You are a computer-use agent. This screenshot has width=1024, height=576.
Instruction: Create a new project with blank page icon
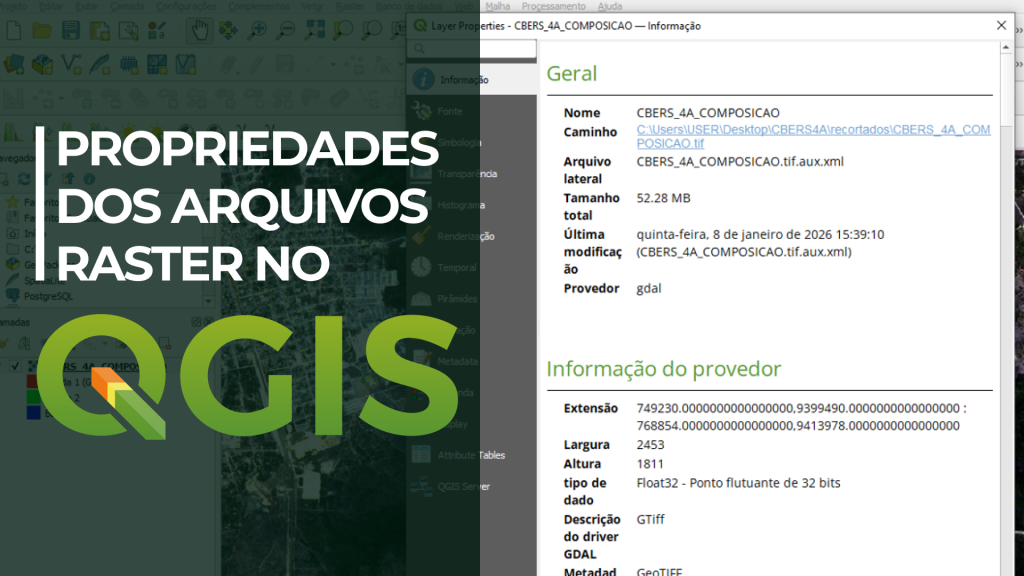point(14,30)
